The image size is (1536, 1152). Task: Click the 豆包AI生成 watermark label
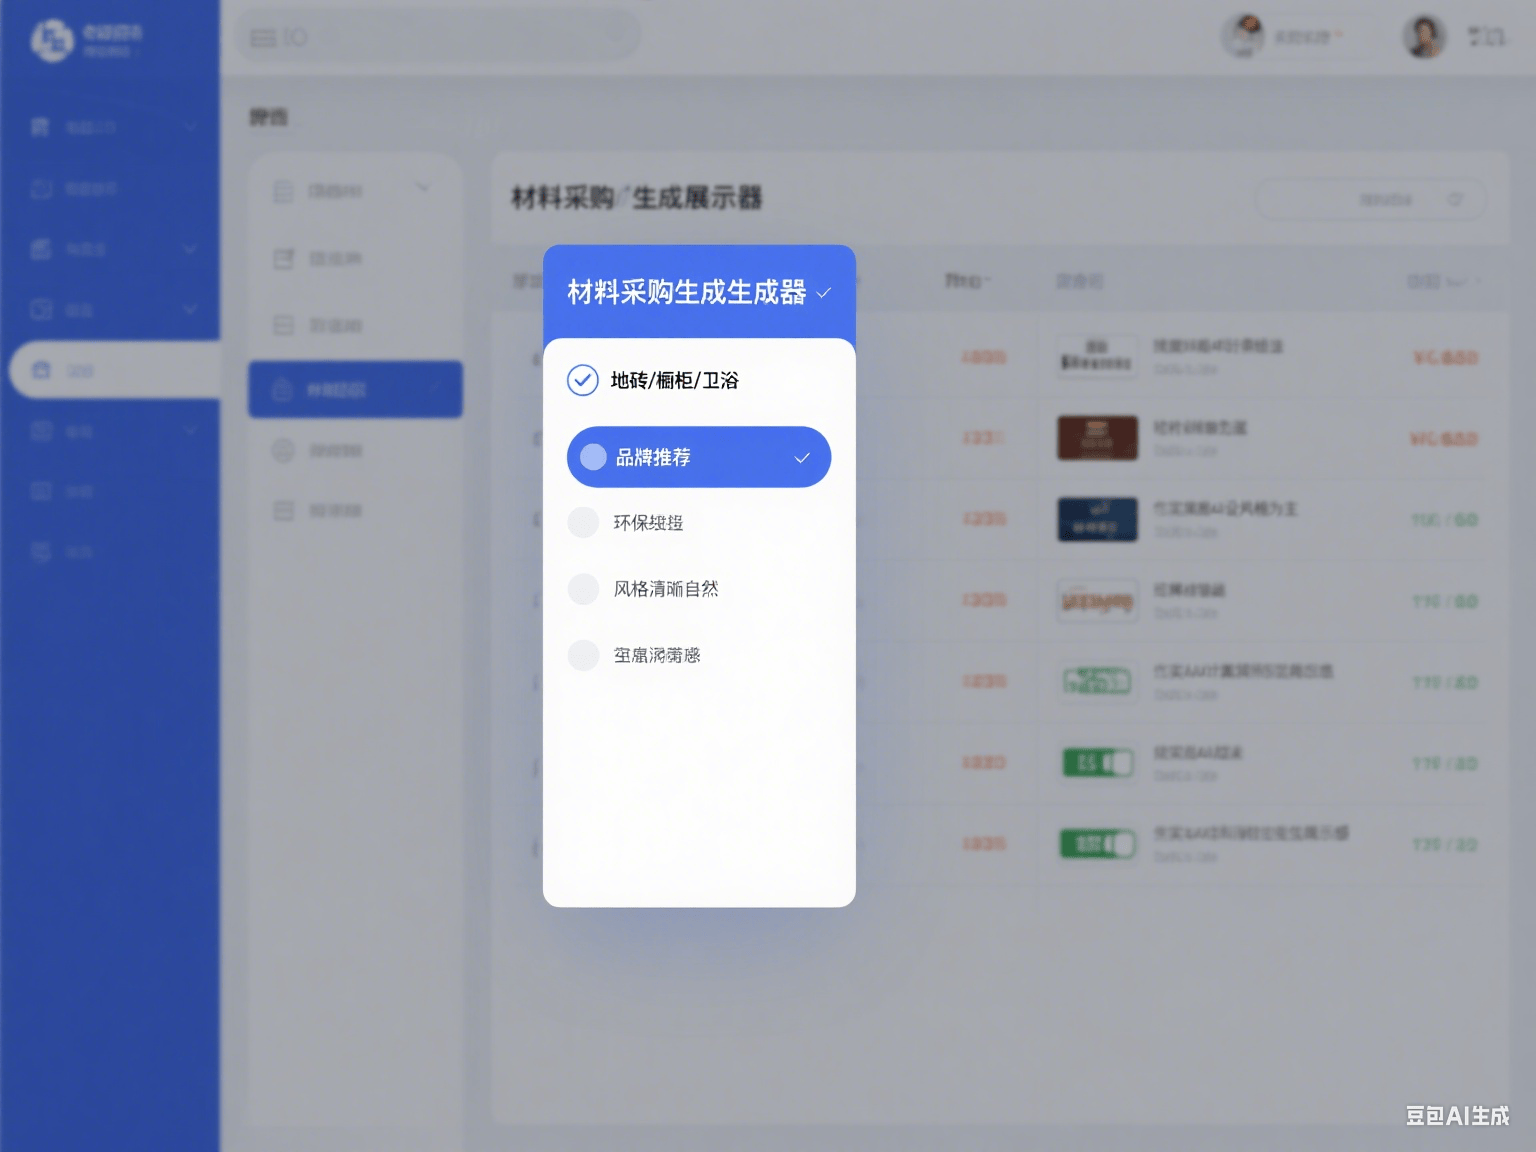pyautogui.click(x=1456, y=1115)
